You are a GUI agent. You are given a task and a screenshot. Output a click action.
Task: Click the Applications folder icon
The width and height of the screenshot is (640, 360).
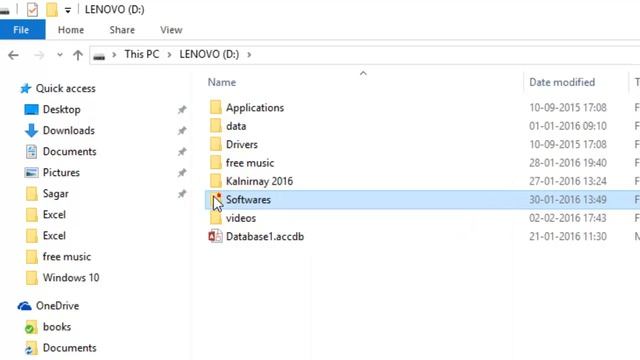[216, 107]
